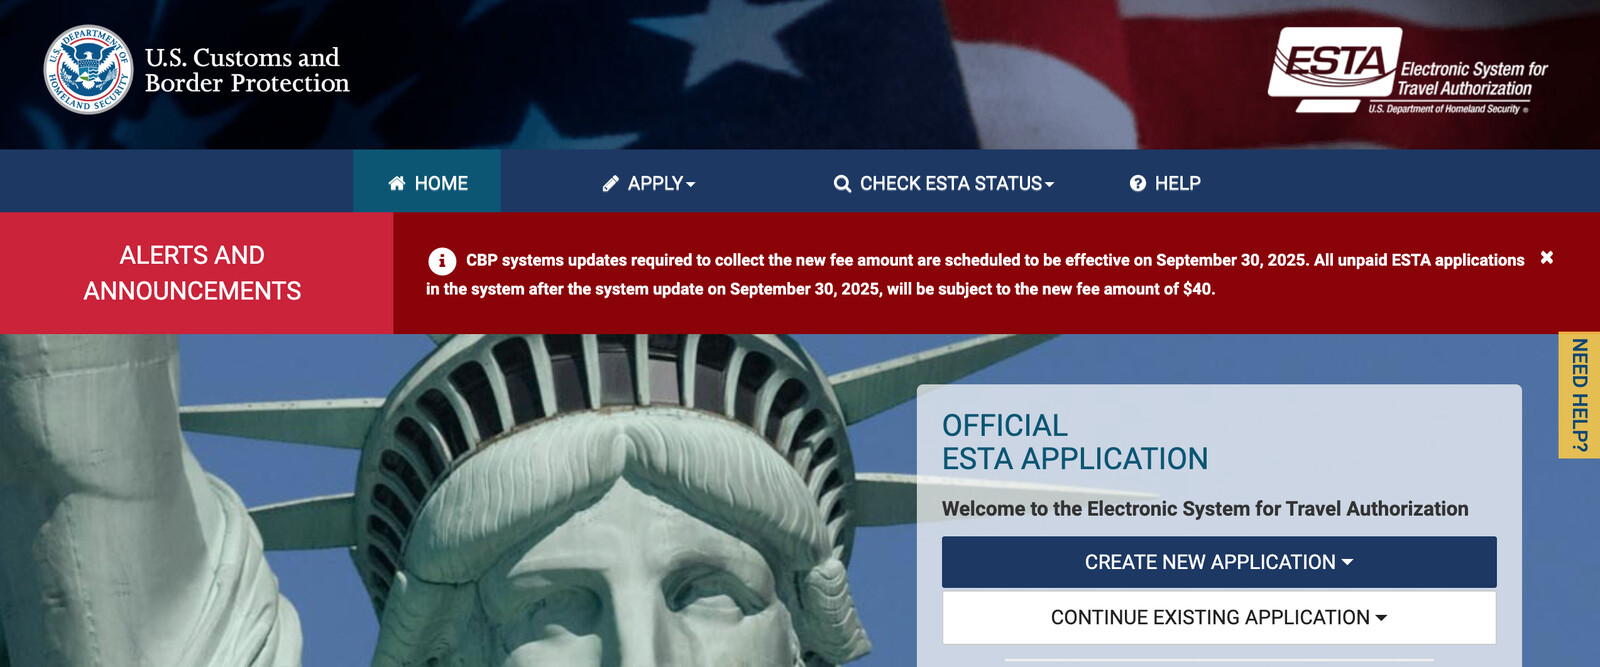This screenshot has height=667, width=1600.
Task: Click the Homeland Security seal logo
Action: [88, 70]
